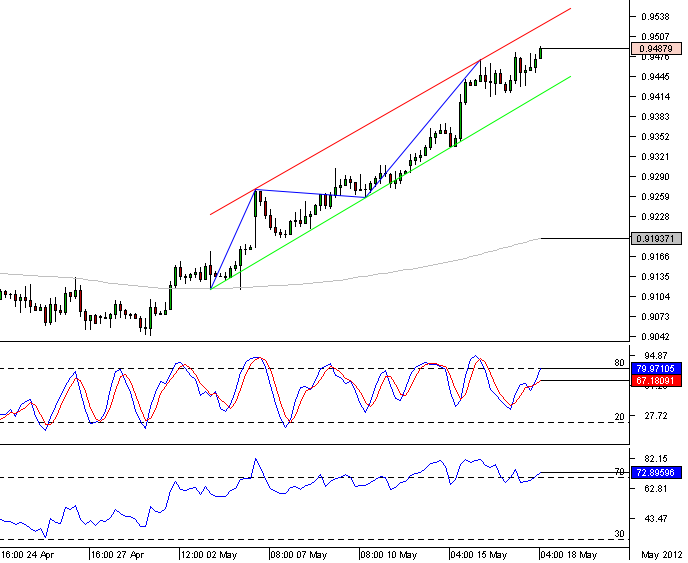Screen dimensions: 688x563
Task: Click the stochastic red value 67.18091
Action: coord(656,380)
